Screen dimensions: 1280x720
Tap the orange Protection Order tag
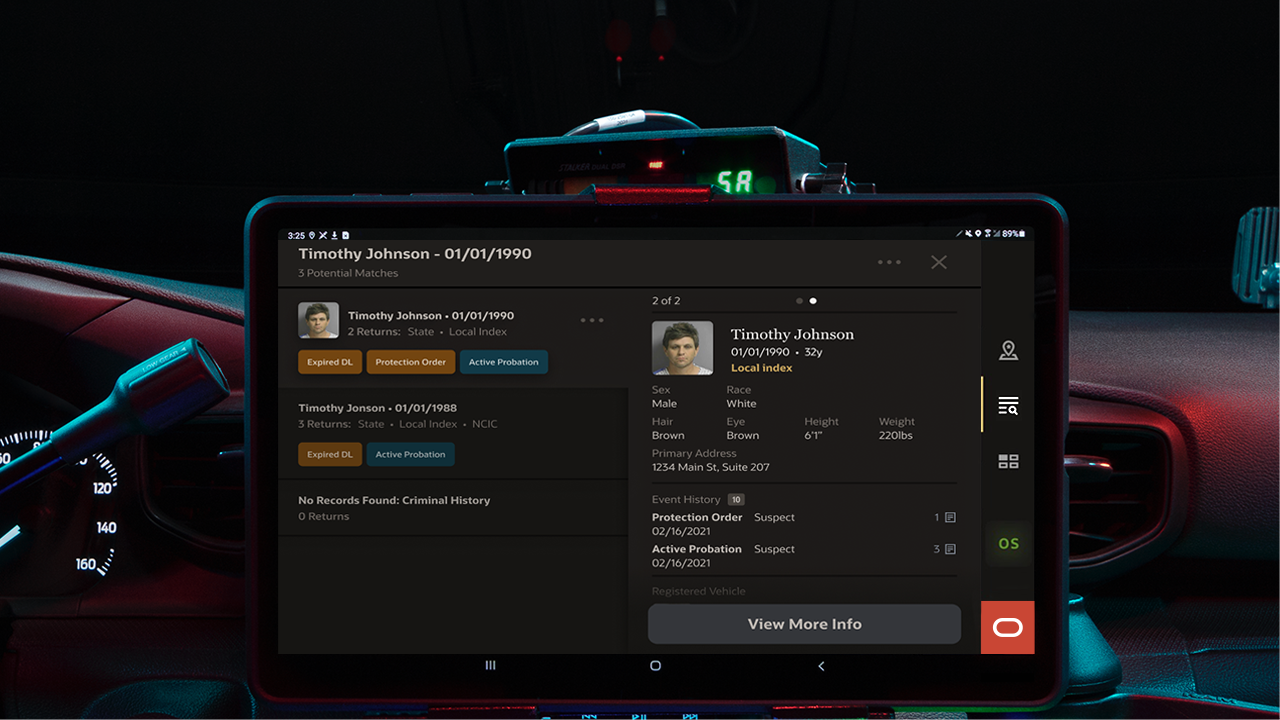[x=411, y=362]
